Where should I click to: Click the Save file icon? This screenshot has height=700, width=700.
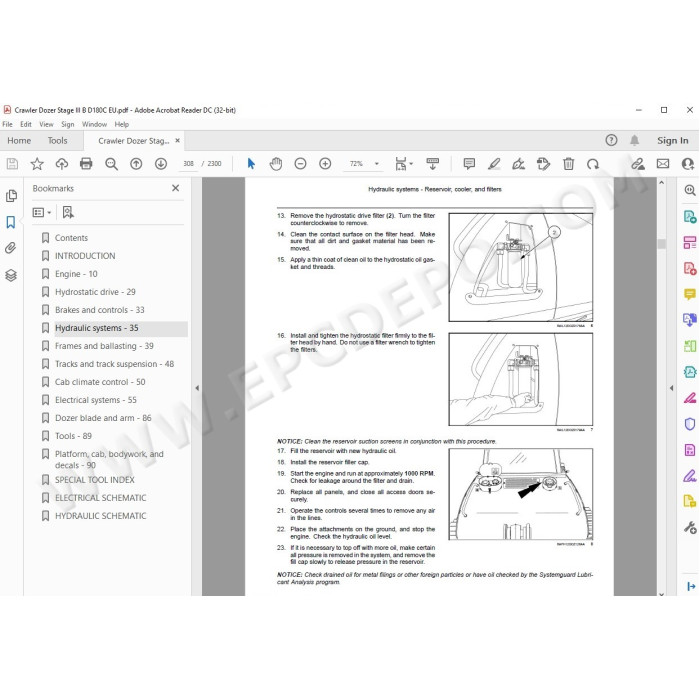(x=12, y=164)
